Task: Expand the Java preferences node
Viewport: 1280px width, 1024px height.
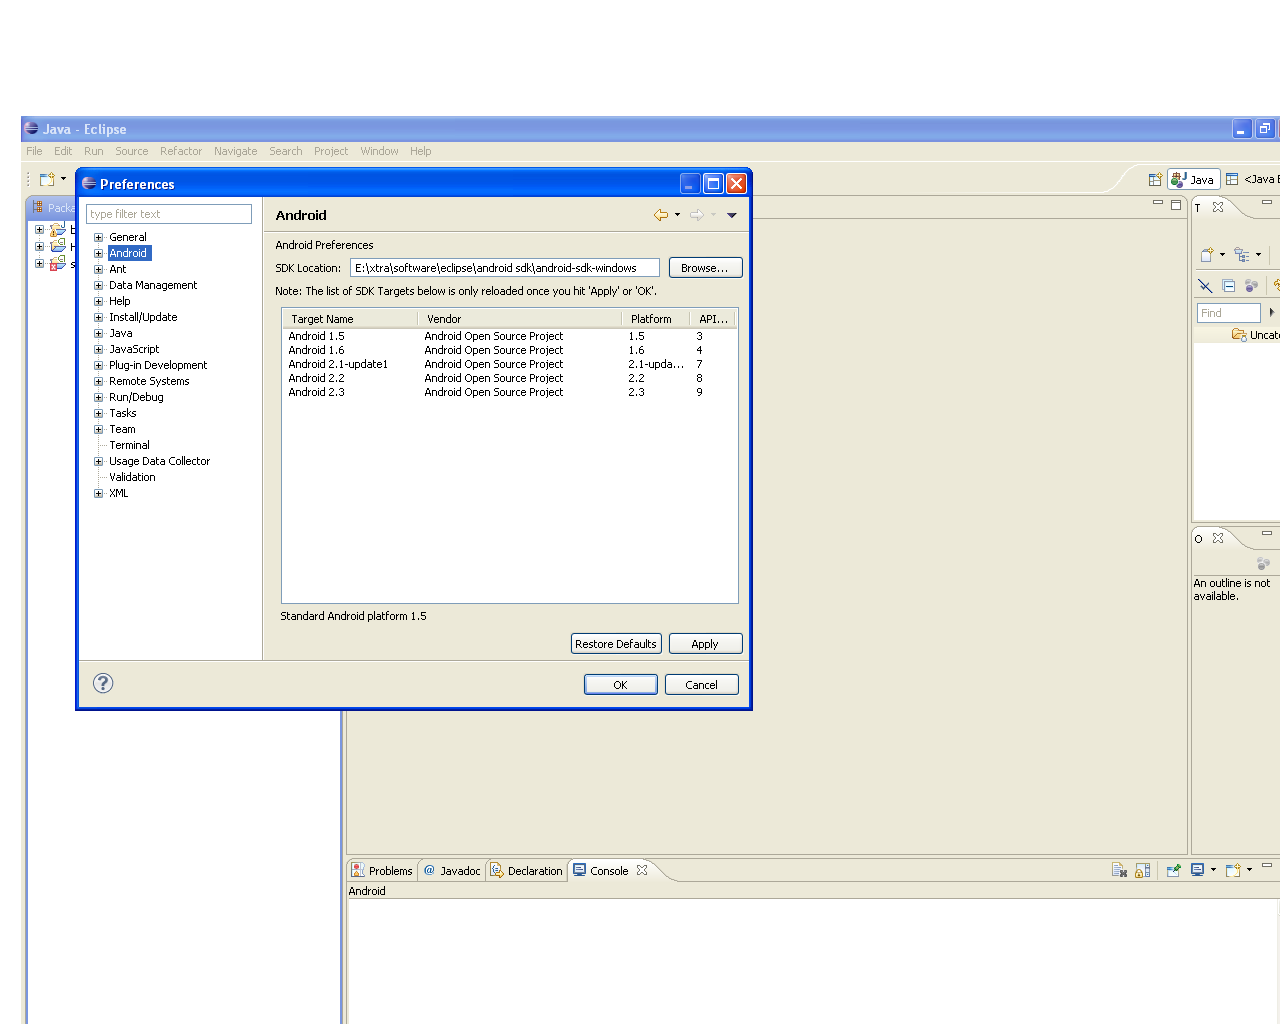Action: (99, 334)
